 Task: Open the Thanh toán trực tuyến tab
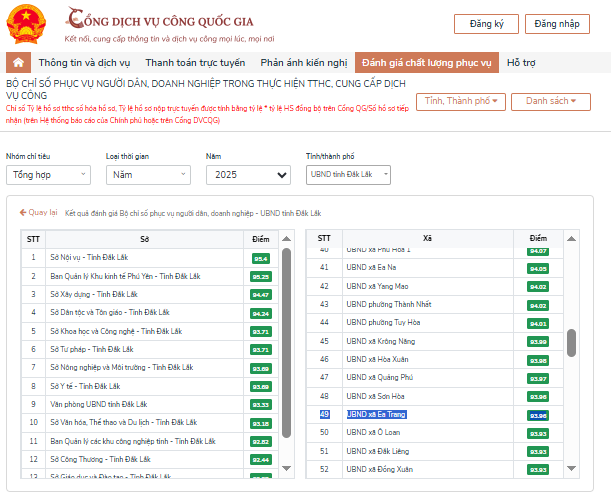click(x=203, y=63)
